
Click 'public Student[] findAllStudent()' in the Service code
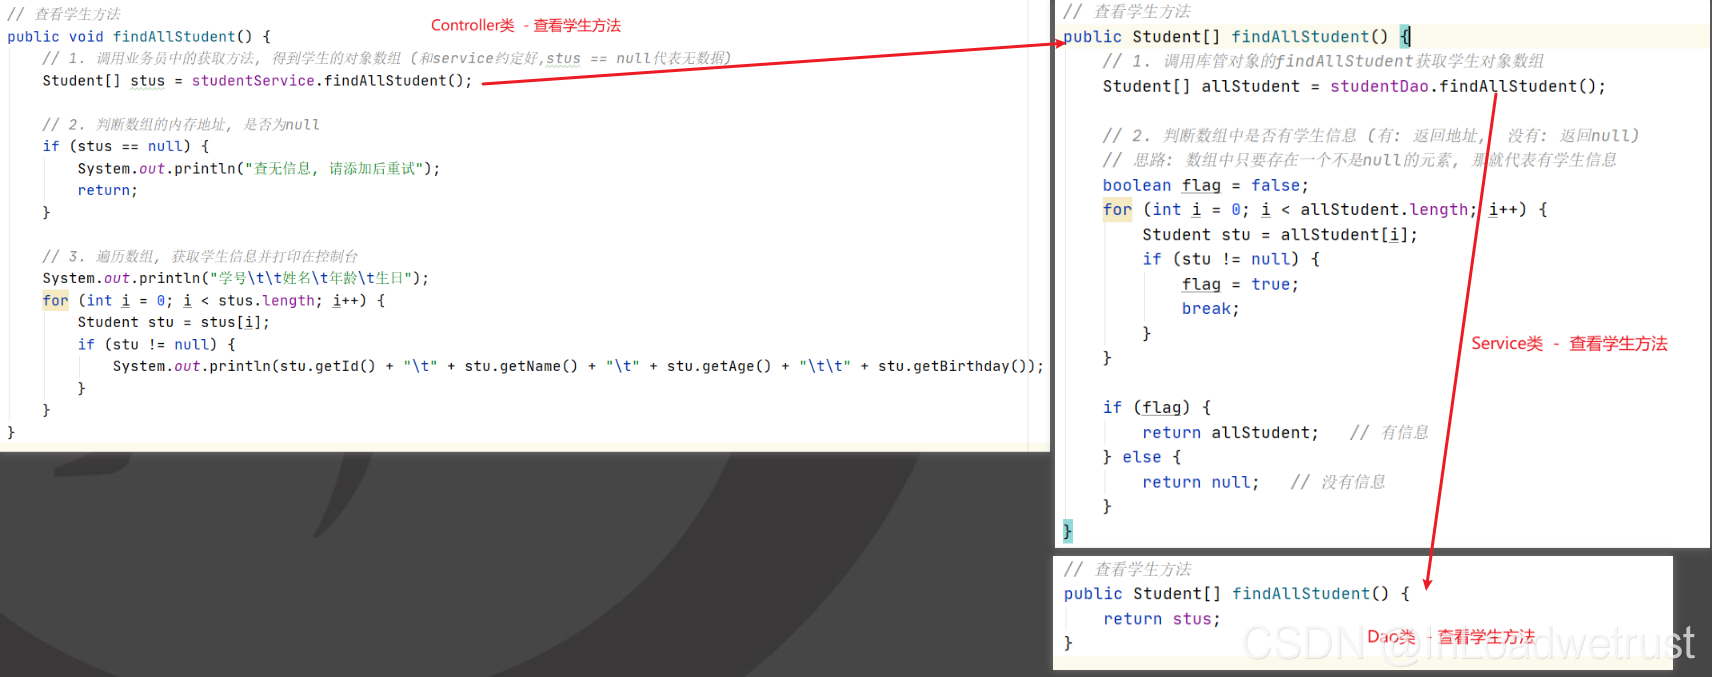(x=1226, y=36)
